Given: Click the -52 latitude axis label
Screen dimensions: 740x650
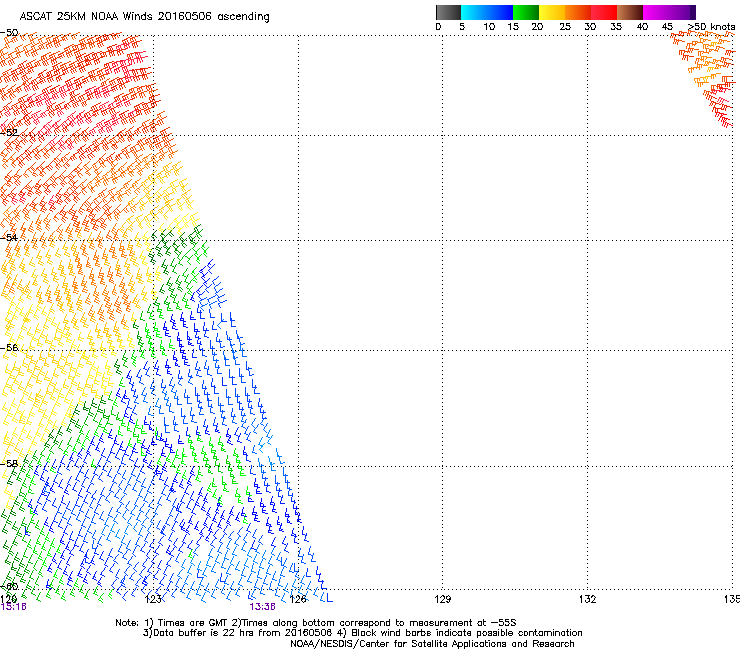Looking at the screenshot, I should 9,133.
